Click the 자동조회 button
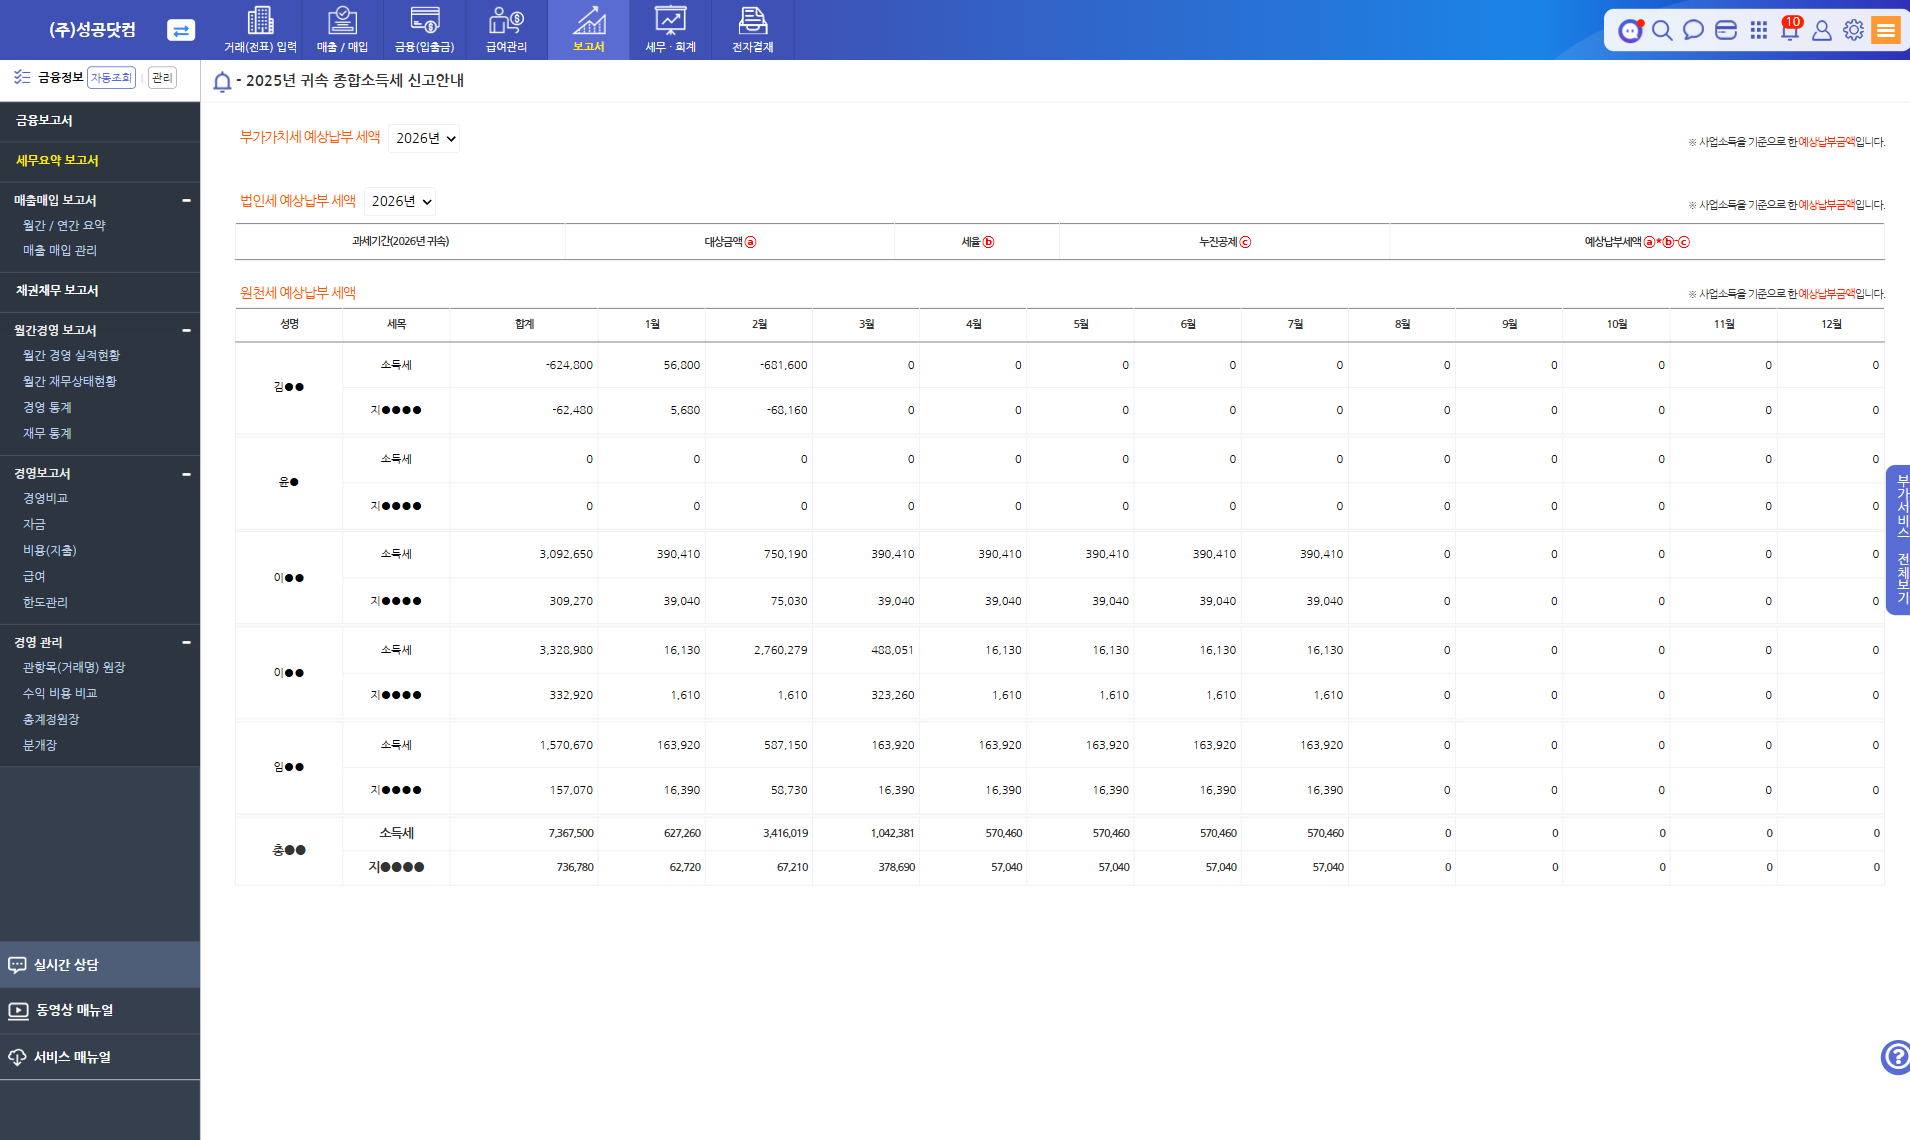Viewport: 1910px width, 1140px height. pos(111,78)
